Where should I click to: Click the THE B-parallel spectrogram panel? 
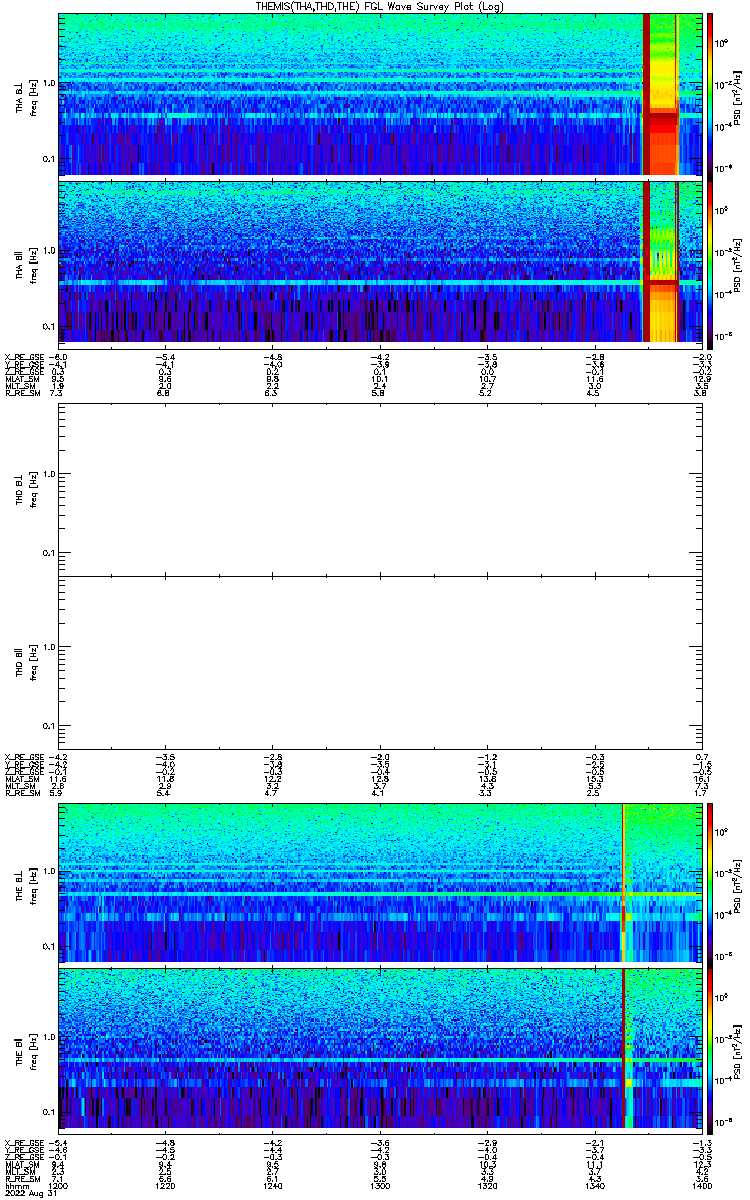click(380, 1048)
